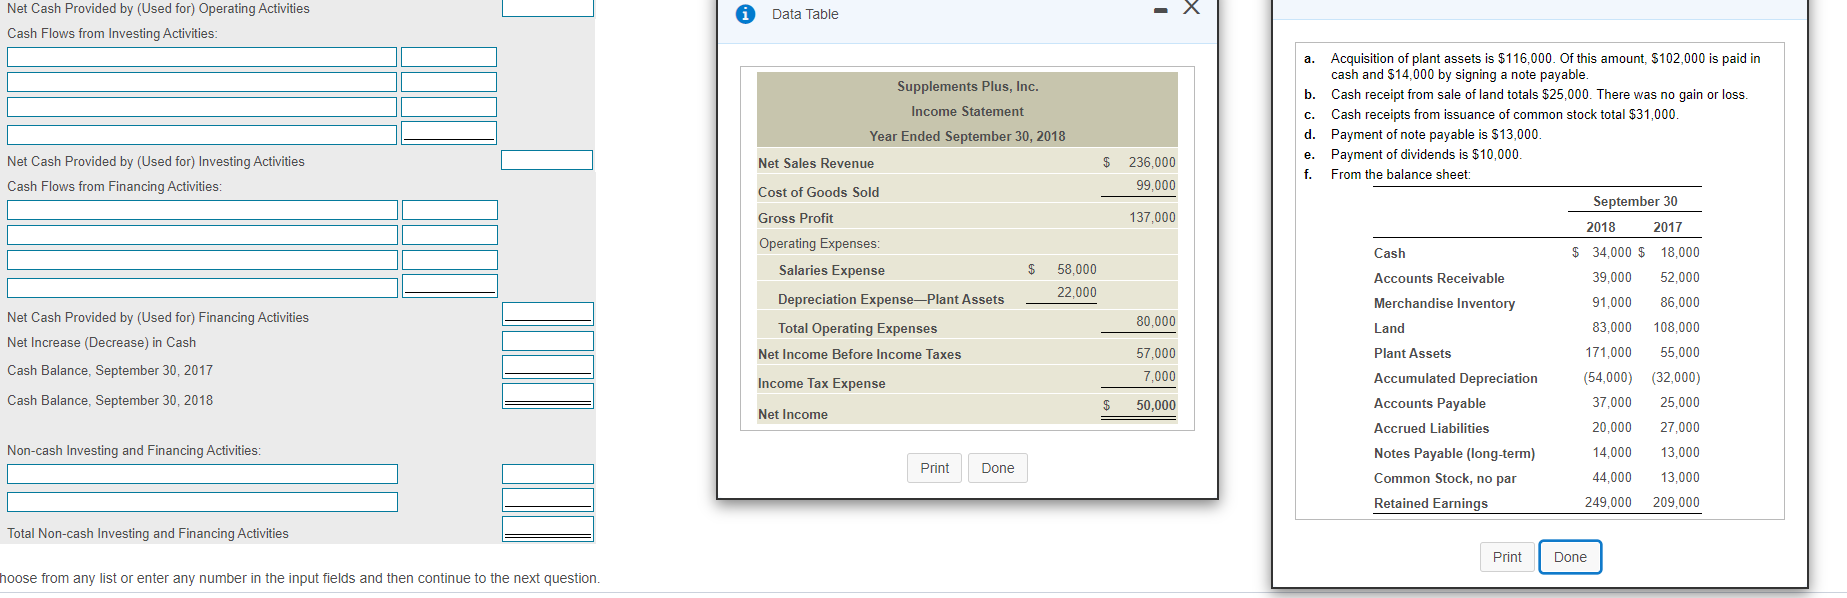1847x598 pixels.
Task: Click Depreciation Expense—Plant Assets label
Action: tap(891, 299)
